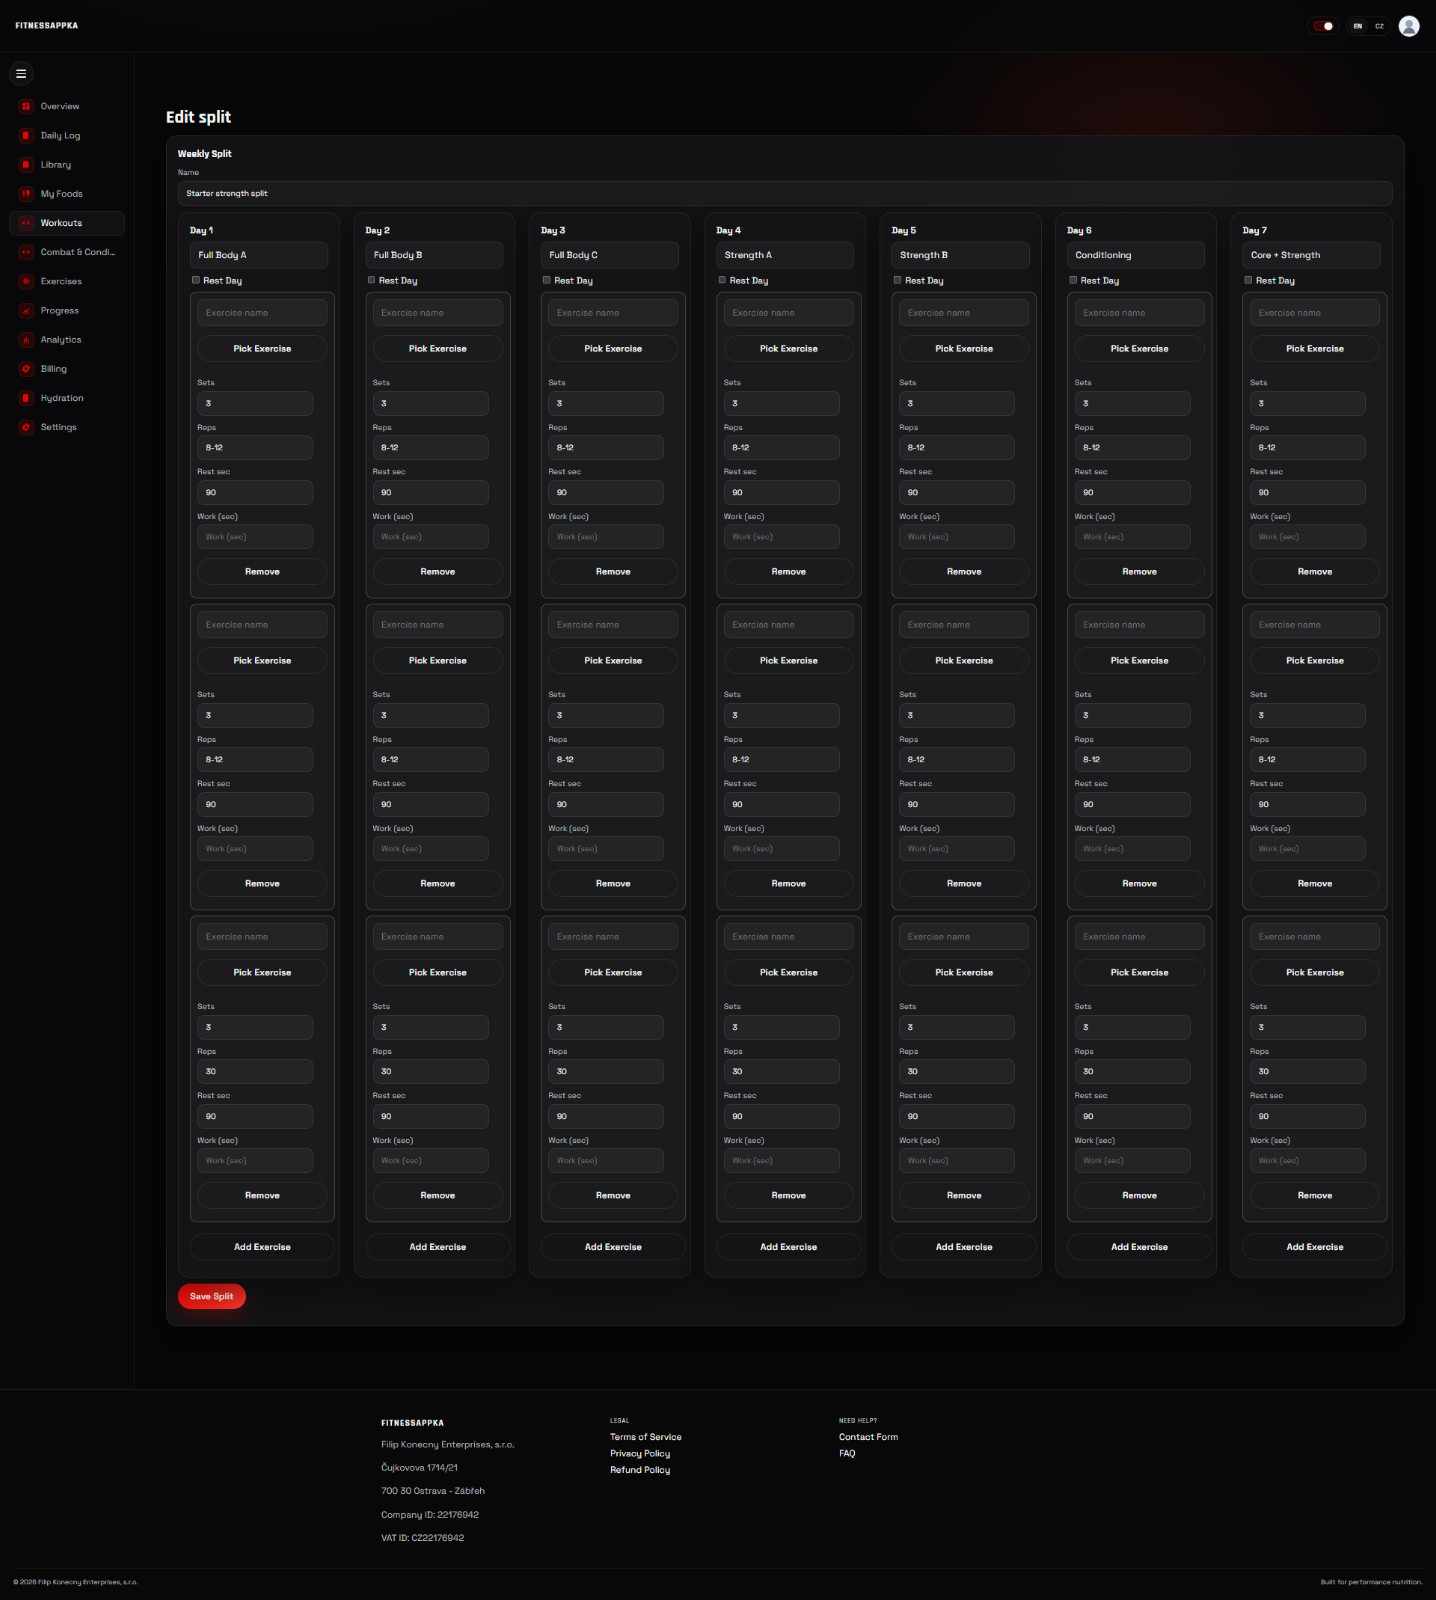The height and width of the screenshot is (1600, 1436).
Task: Click the split Name input field
Action: pos(785,194)
